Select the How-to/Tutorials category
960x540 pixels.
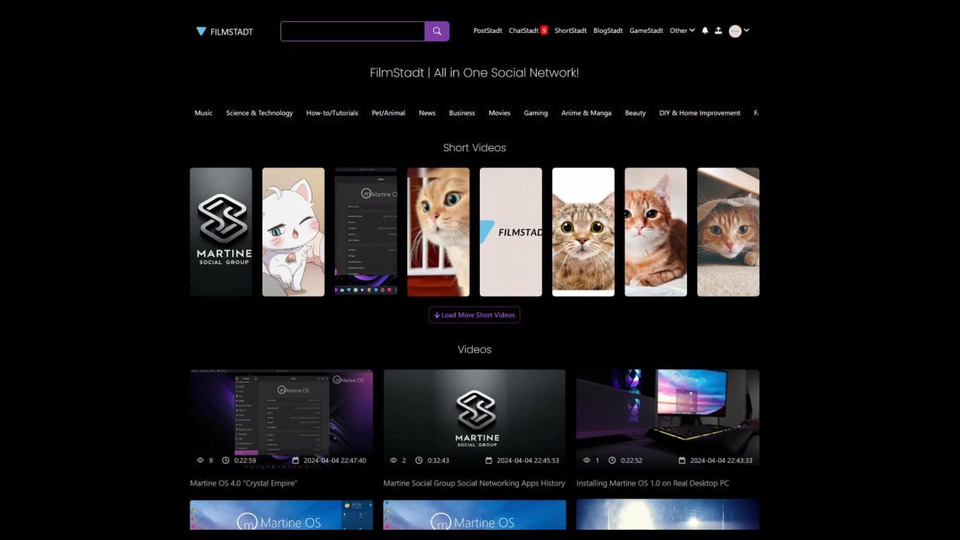(332, 113)
